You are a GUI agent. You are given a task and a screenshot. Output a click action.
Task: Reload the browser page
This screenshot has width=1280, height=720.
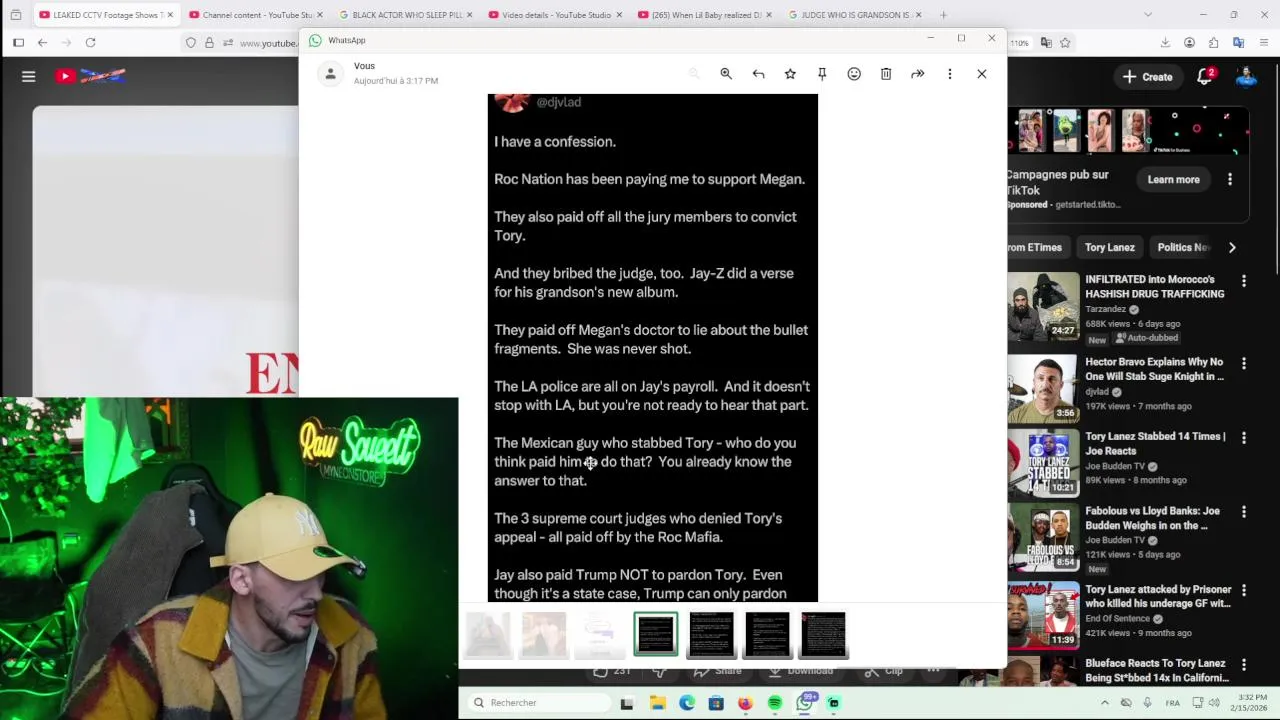point(90,42)
